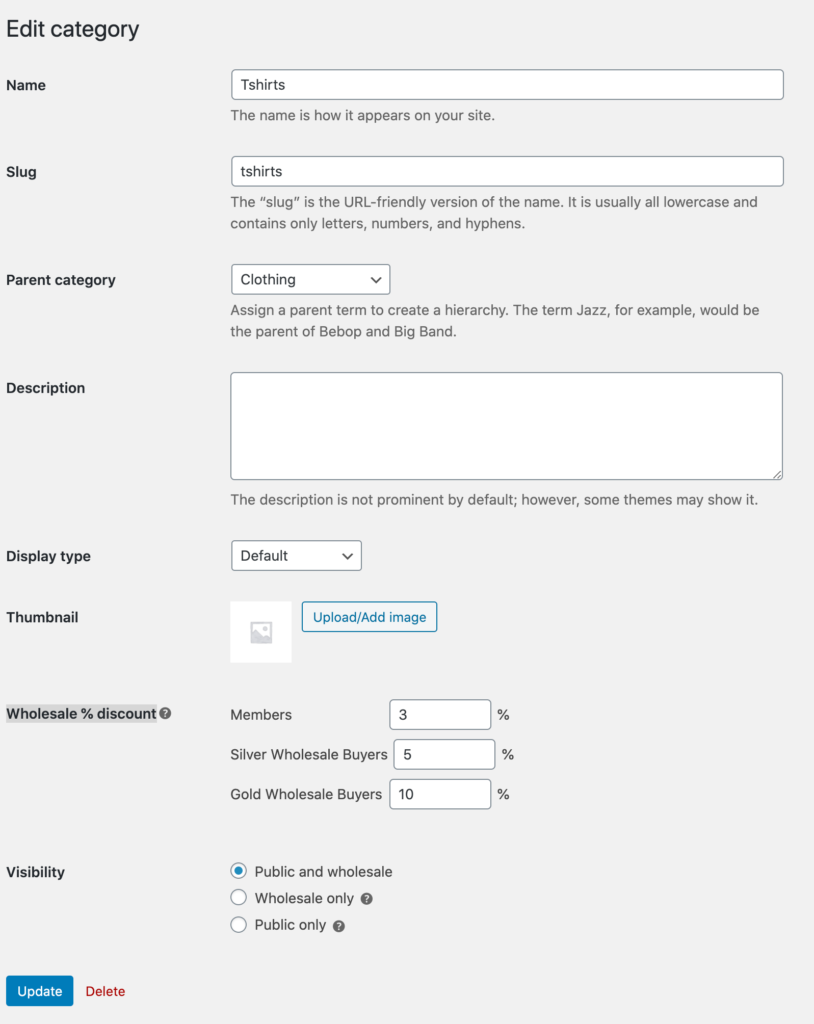The height and width of the screenshot is (1024, 814).
Task: Click inside the Description textarea
Action: 506,425
